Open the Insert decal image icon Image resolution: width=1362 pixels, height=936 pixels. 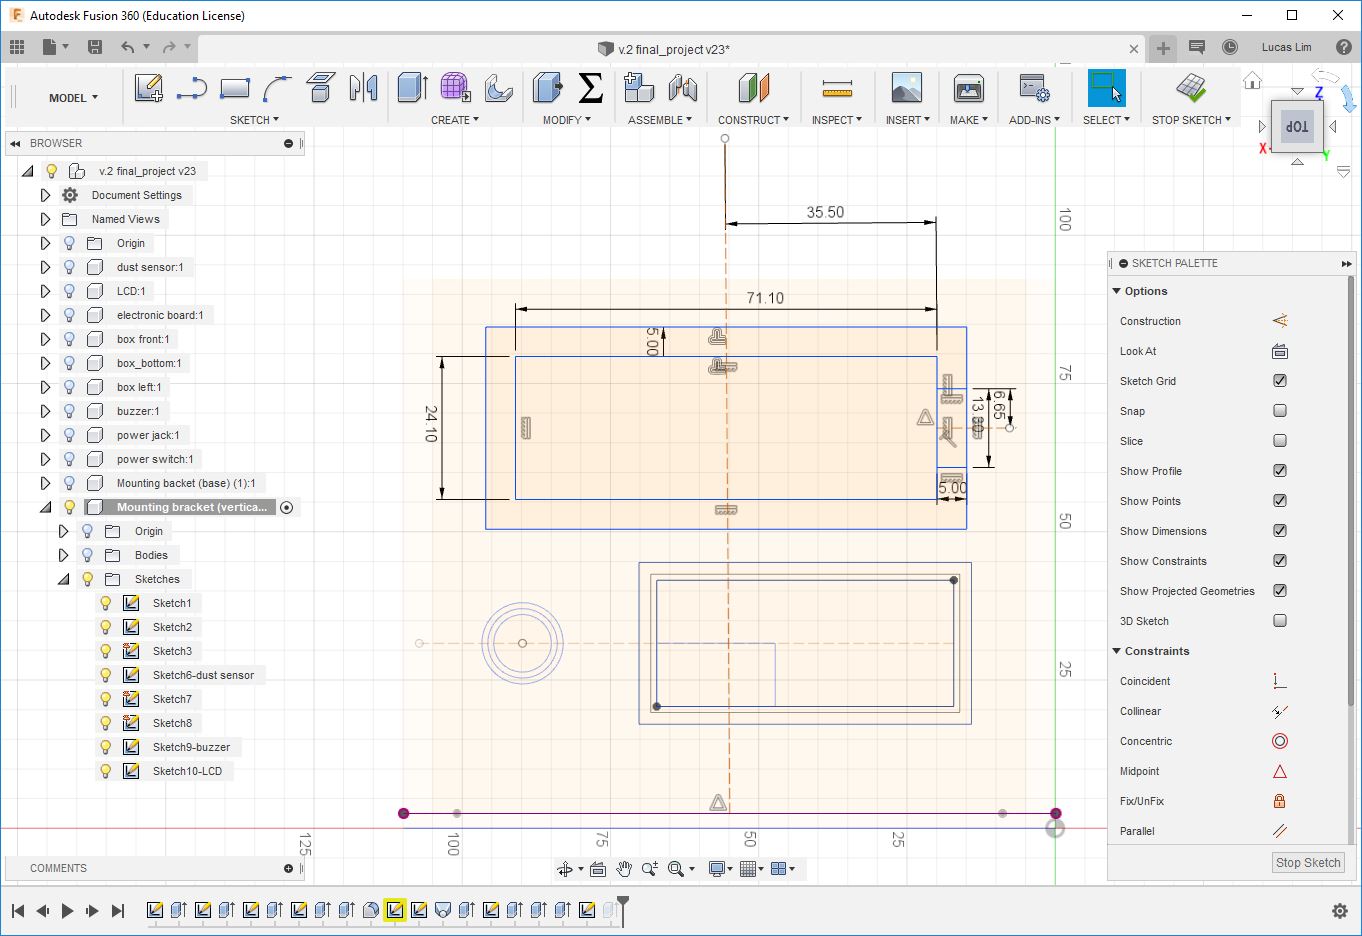pyautogui.click(x=907, y=88)
